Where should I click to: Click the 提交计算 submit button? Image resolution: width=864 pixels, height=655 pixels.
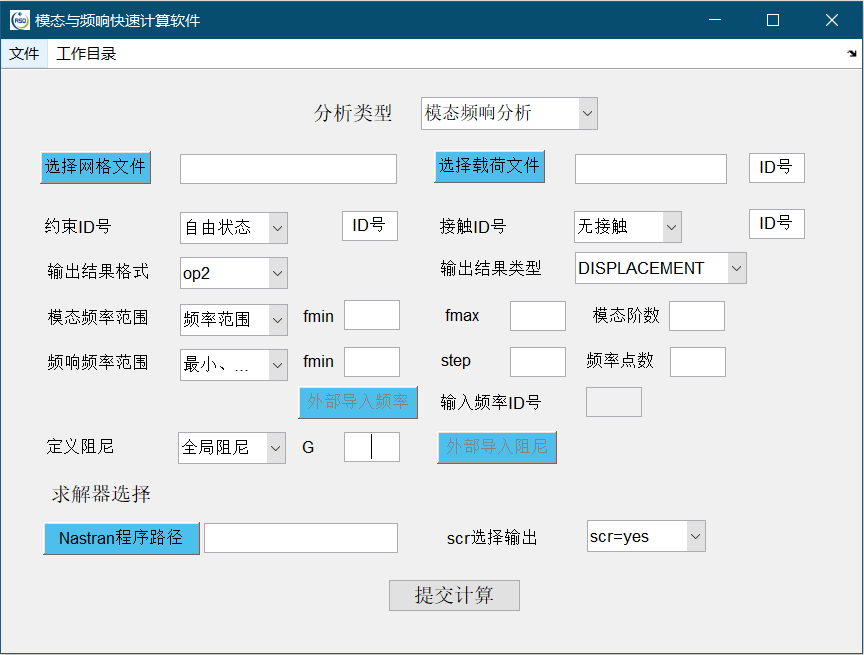point(454,596)
